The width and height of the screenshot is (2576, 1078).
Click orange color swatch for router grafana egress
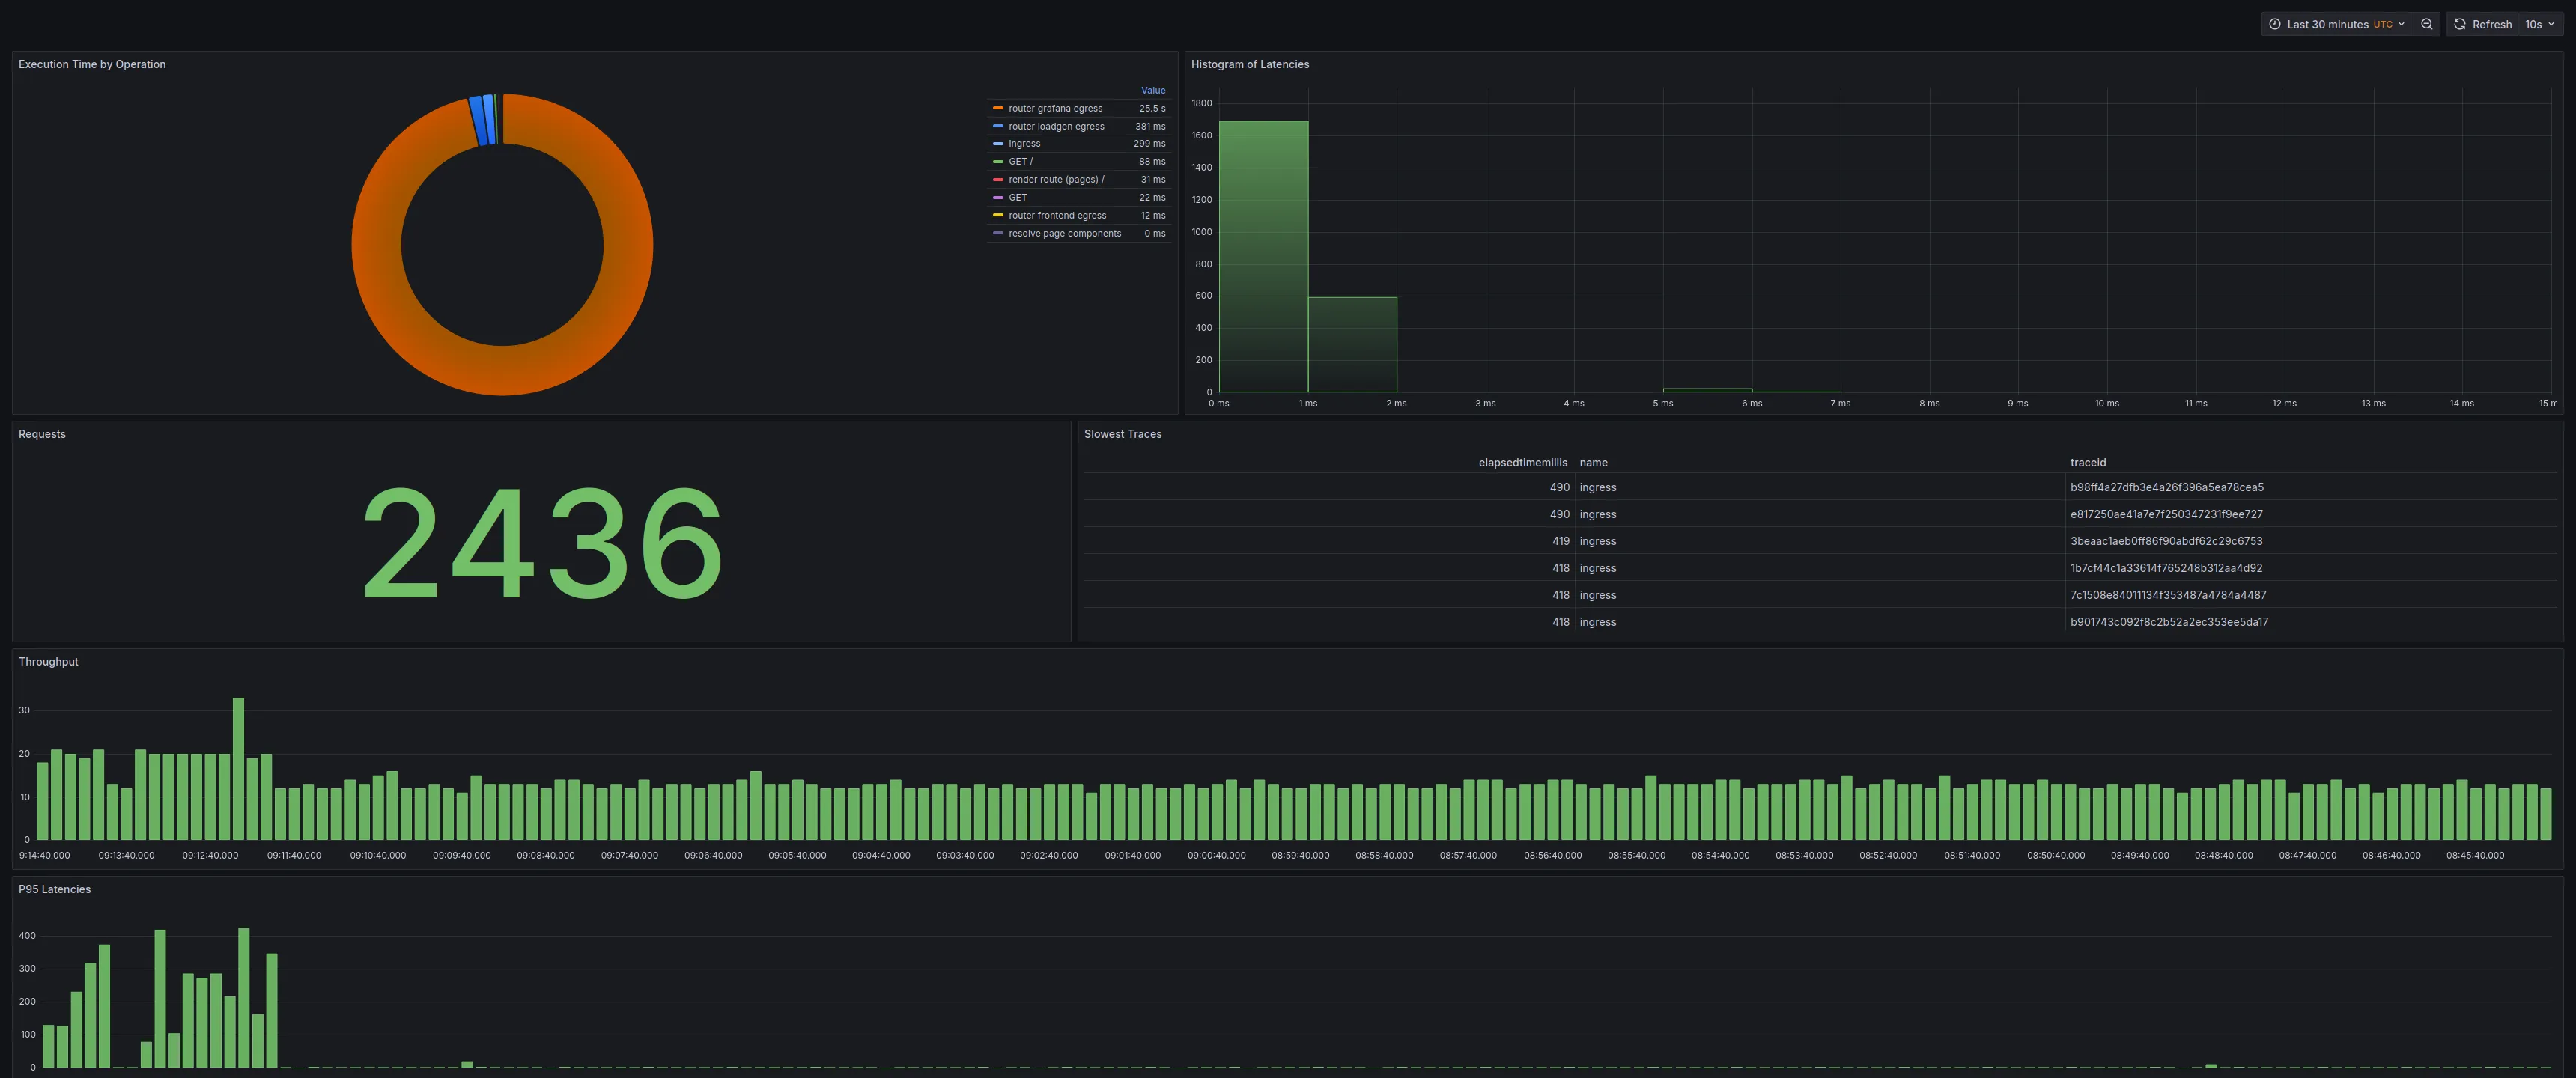tap(998, 108)
